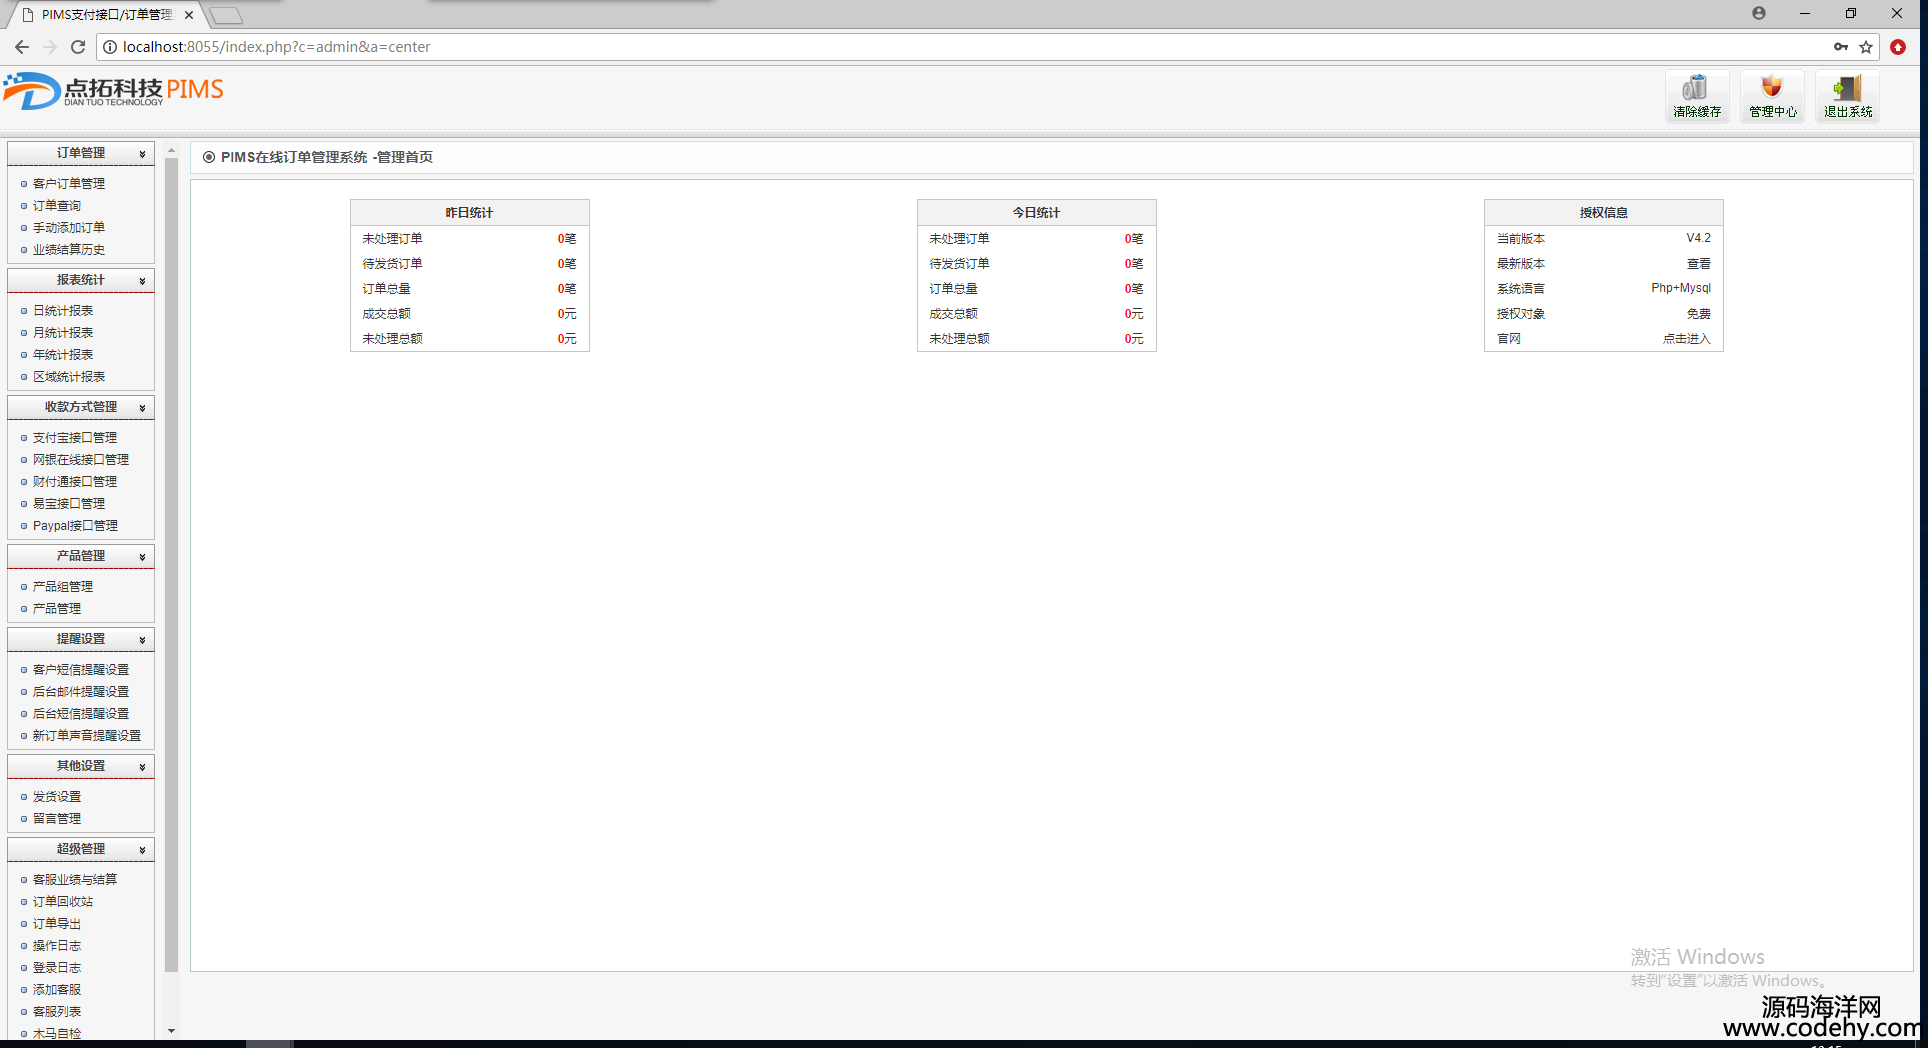1928x1048 pixels.
Task: Toggle the 超级管理 section header
Action: pos(81,849)
